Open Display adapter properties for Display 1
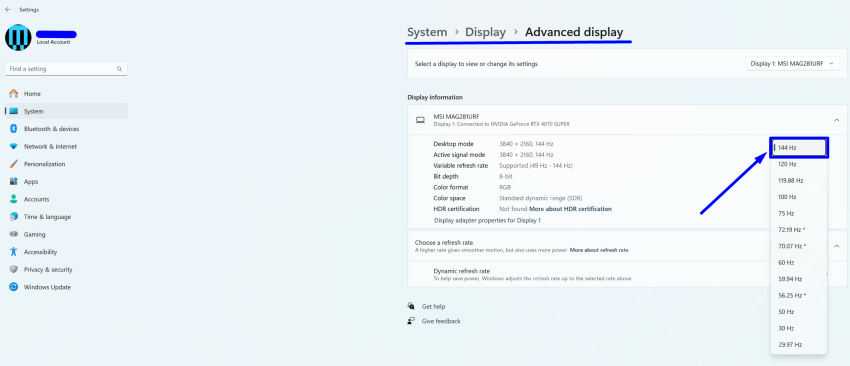Viewport: 850px width, 366px height. 487,221
